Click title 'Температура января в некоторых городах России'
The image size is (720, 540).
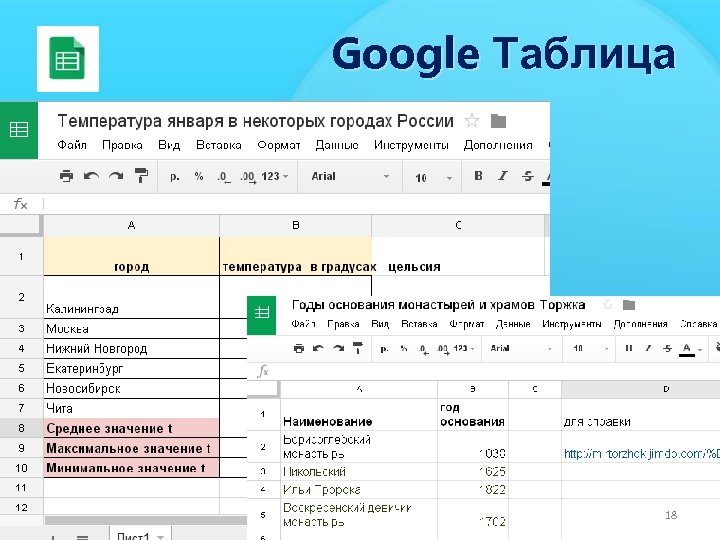tap(255, 121)
